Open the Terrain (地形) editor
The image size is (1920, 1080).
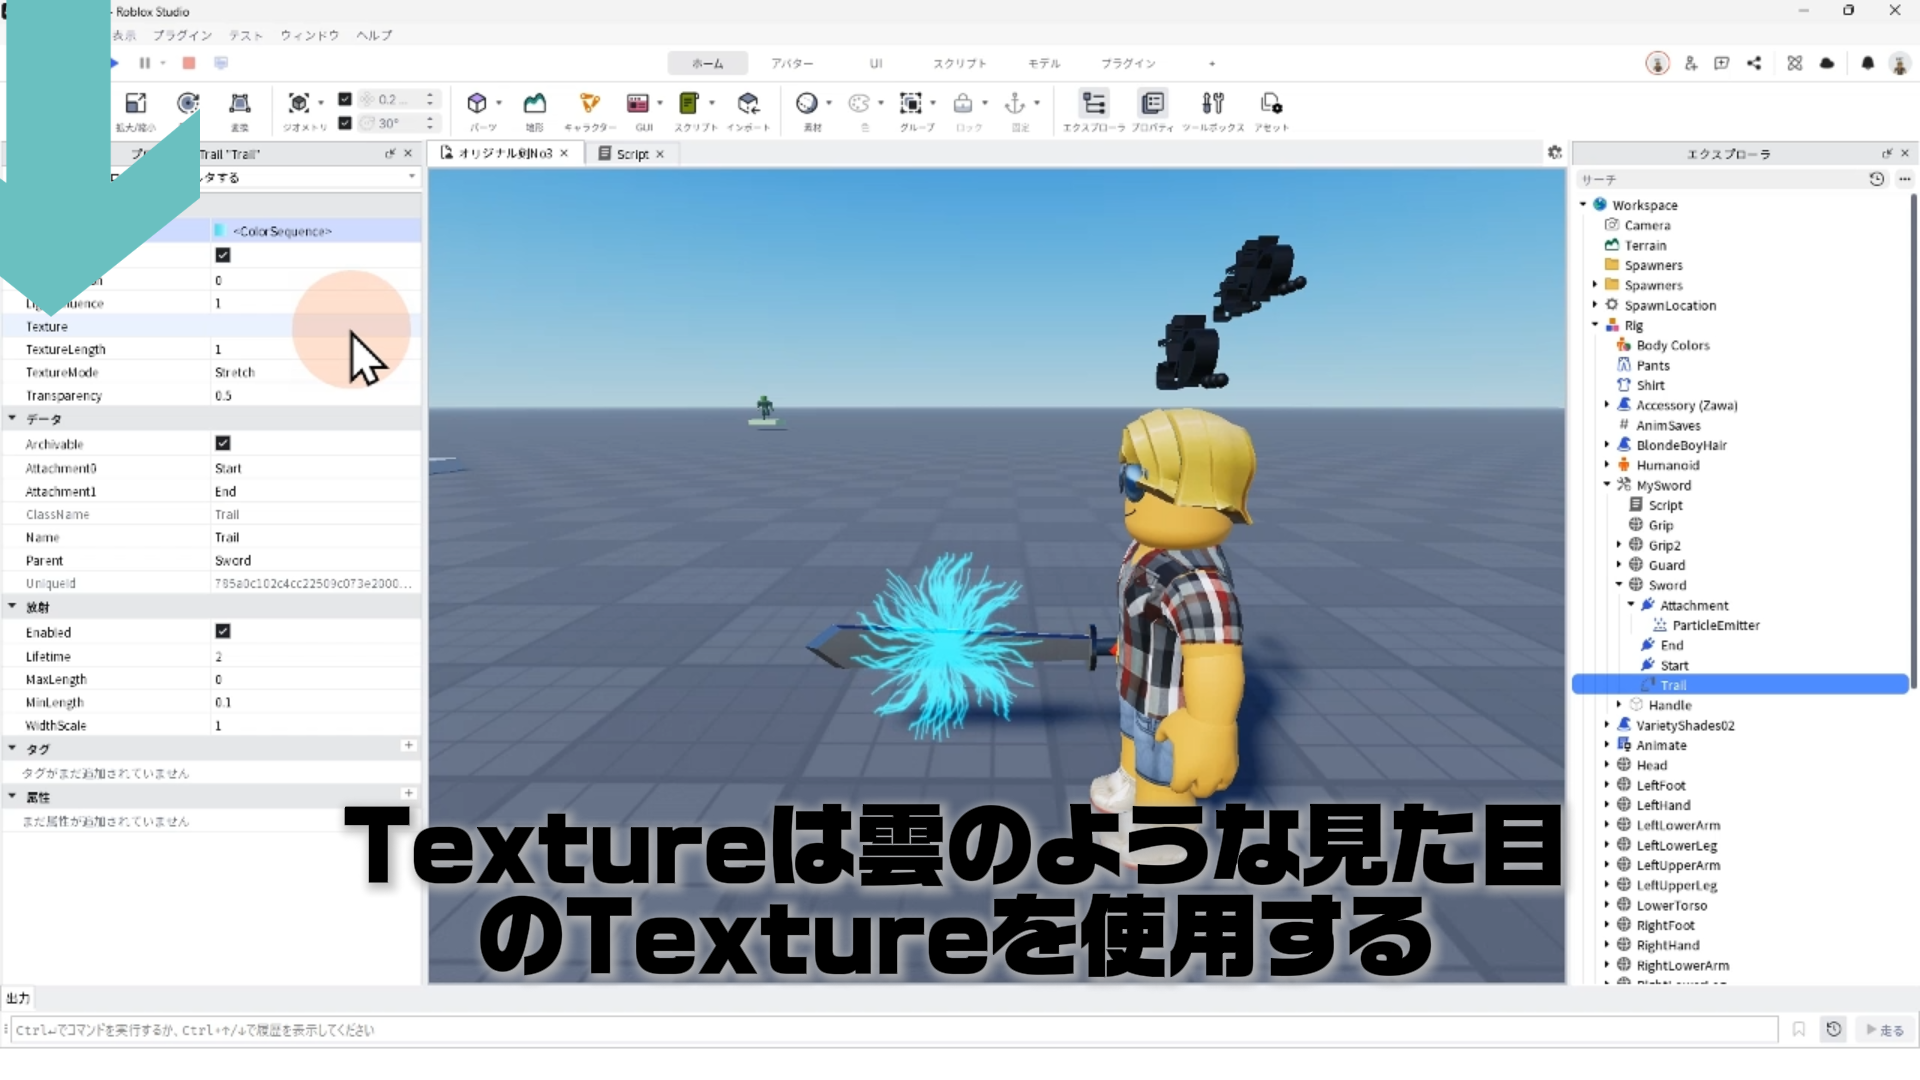coord(535,103)
